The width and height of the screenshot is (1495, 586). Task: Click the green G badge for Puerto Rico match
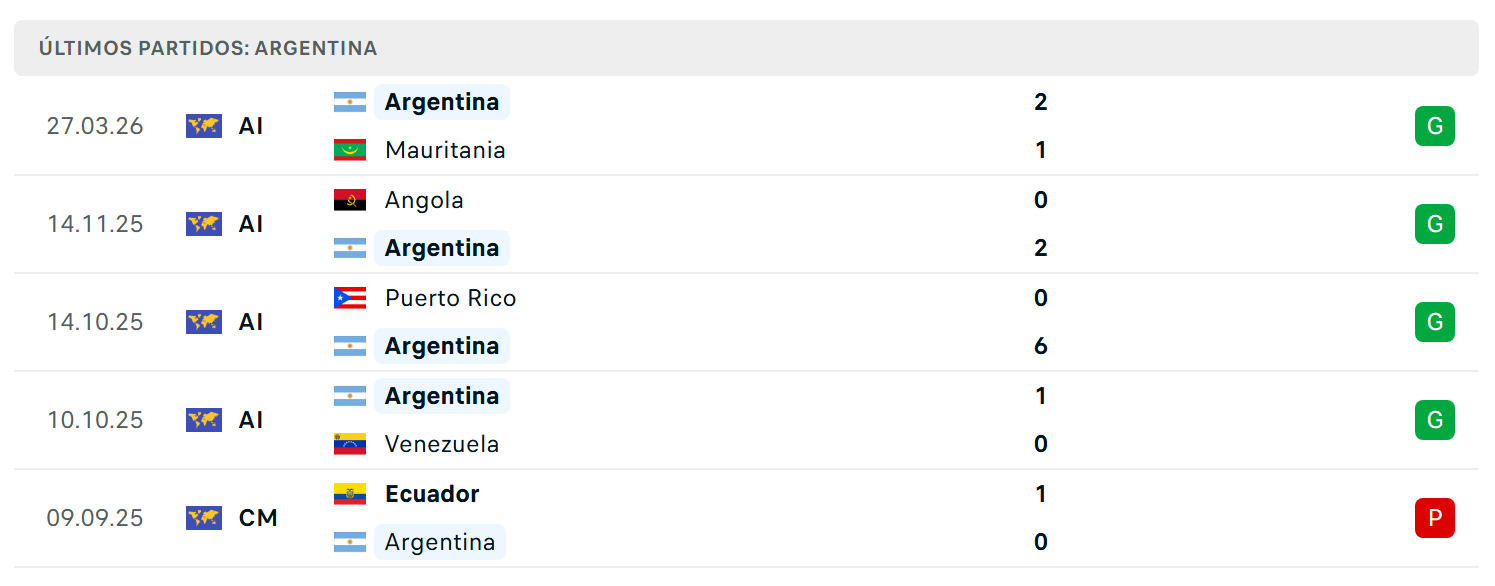(1435, 322)
